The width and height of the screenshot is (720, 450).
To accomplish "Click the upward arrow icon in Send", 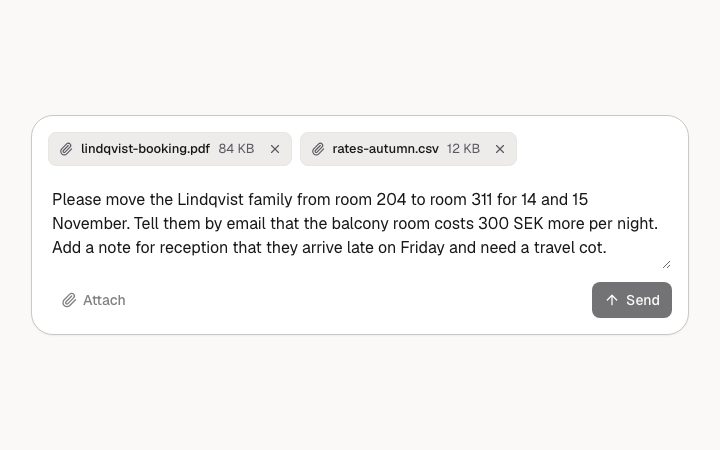I will 612,300.
